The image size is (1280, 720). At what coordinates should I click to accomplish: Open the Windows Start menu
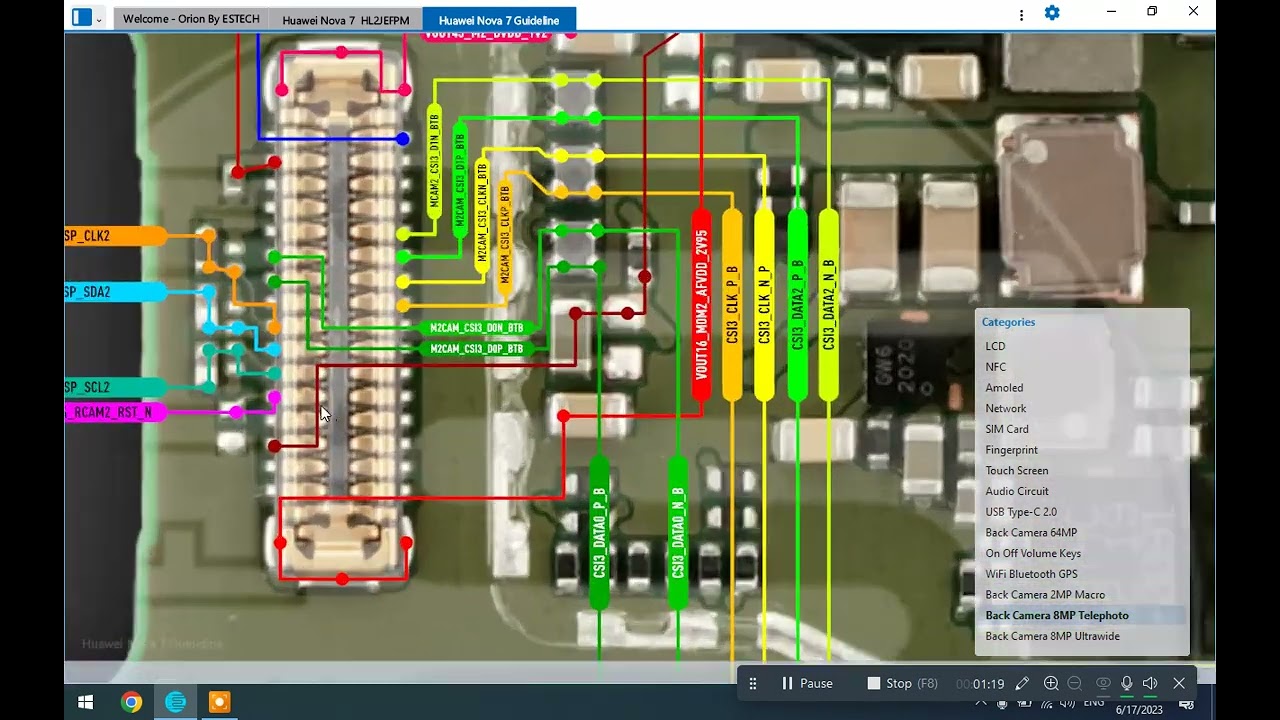pyautogui.click(x=85, y=702)
